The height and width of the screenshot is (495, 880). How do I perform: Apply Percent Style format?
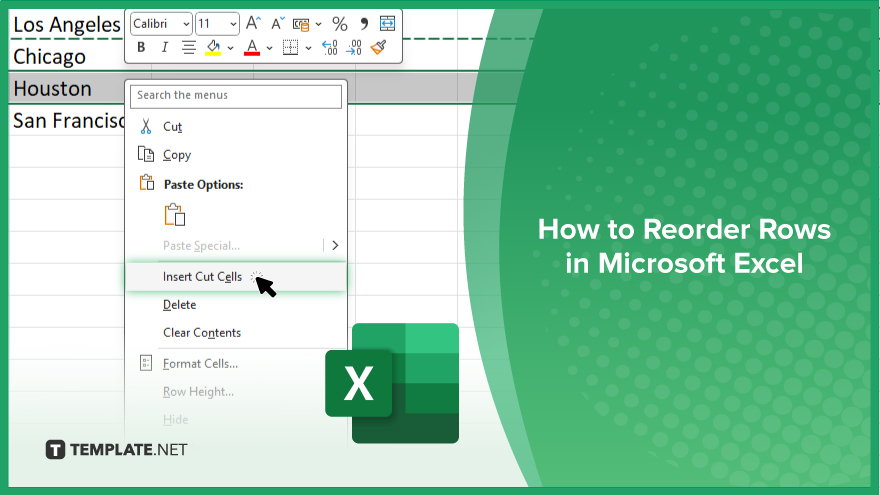click(x=340, y=24)
